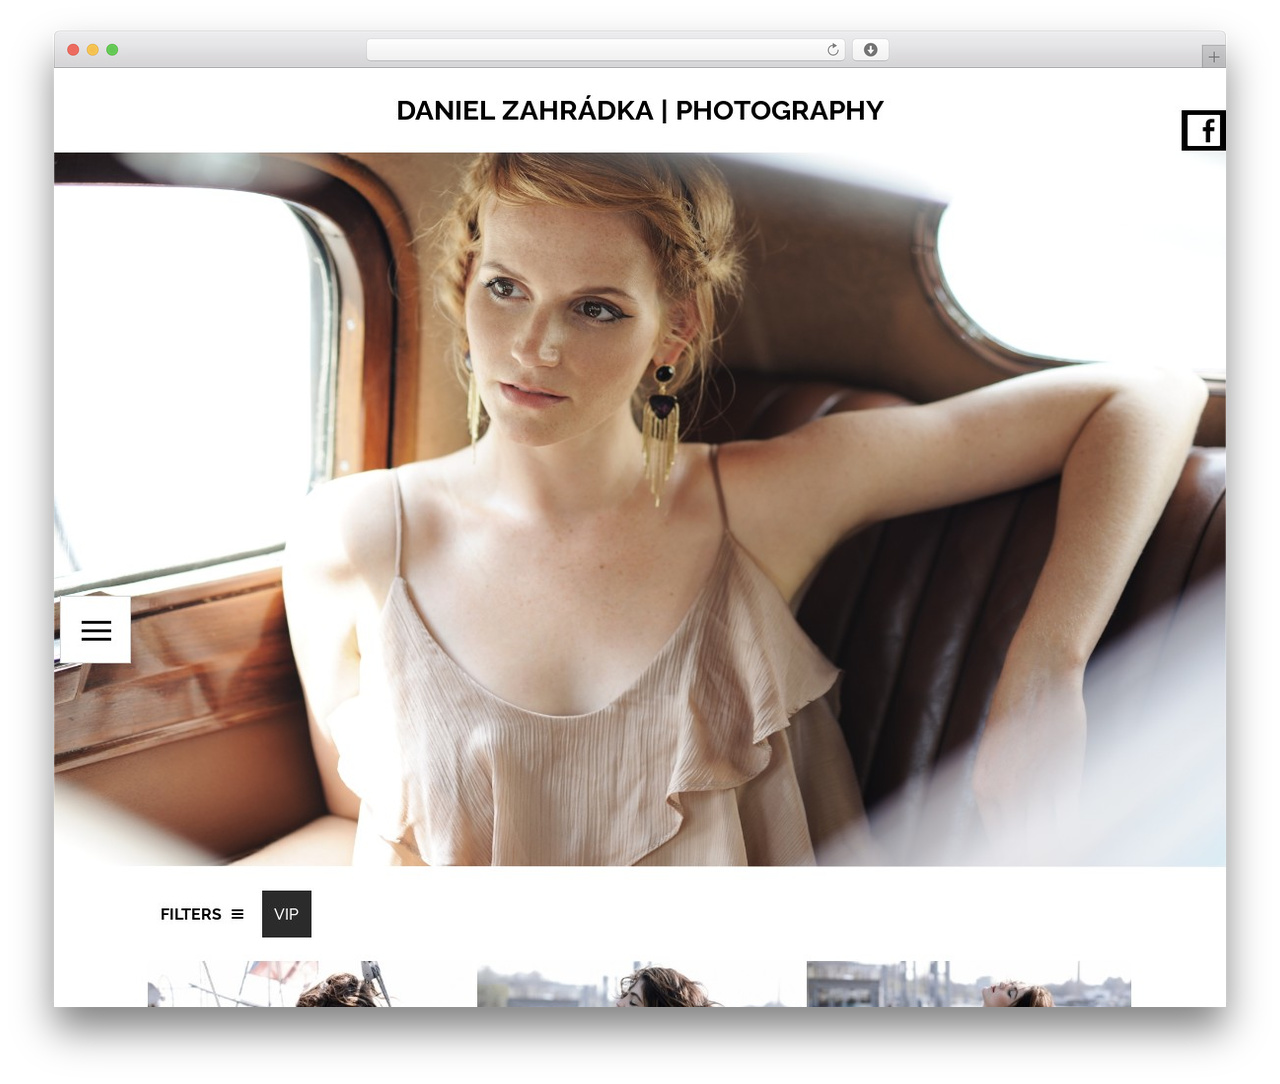Open a new browser tab
1280x1084 pixels.
(1213, 57)
